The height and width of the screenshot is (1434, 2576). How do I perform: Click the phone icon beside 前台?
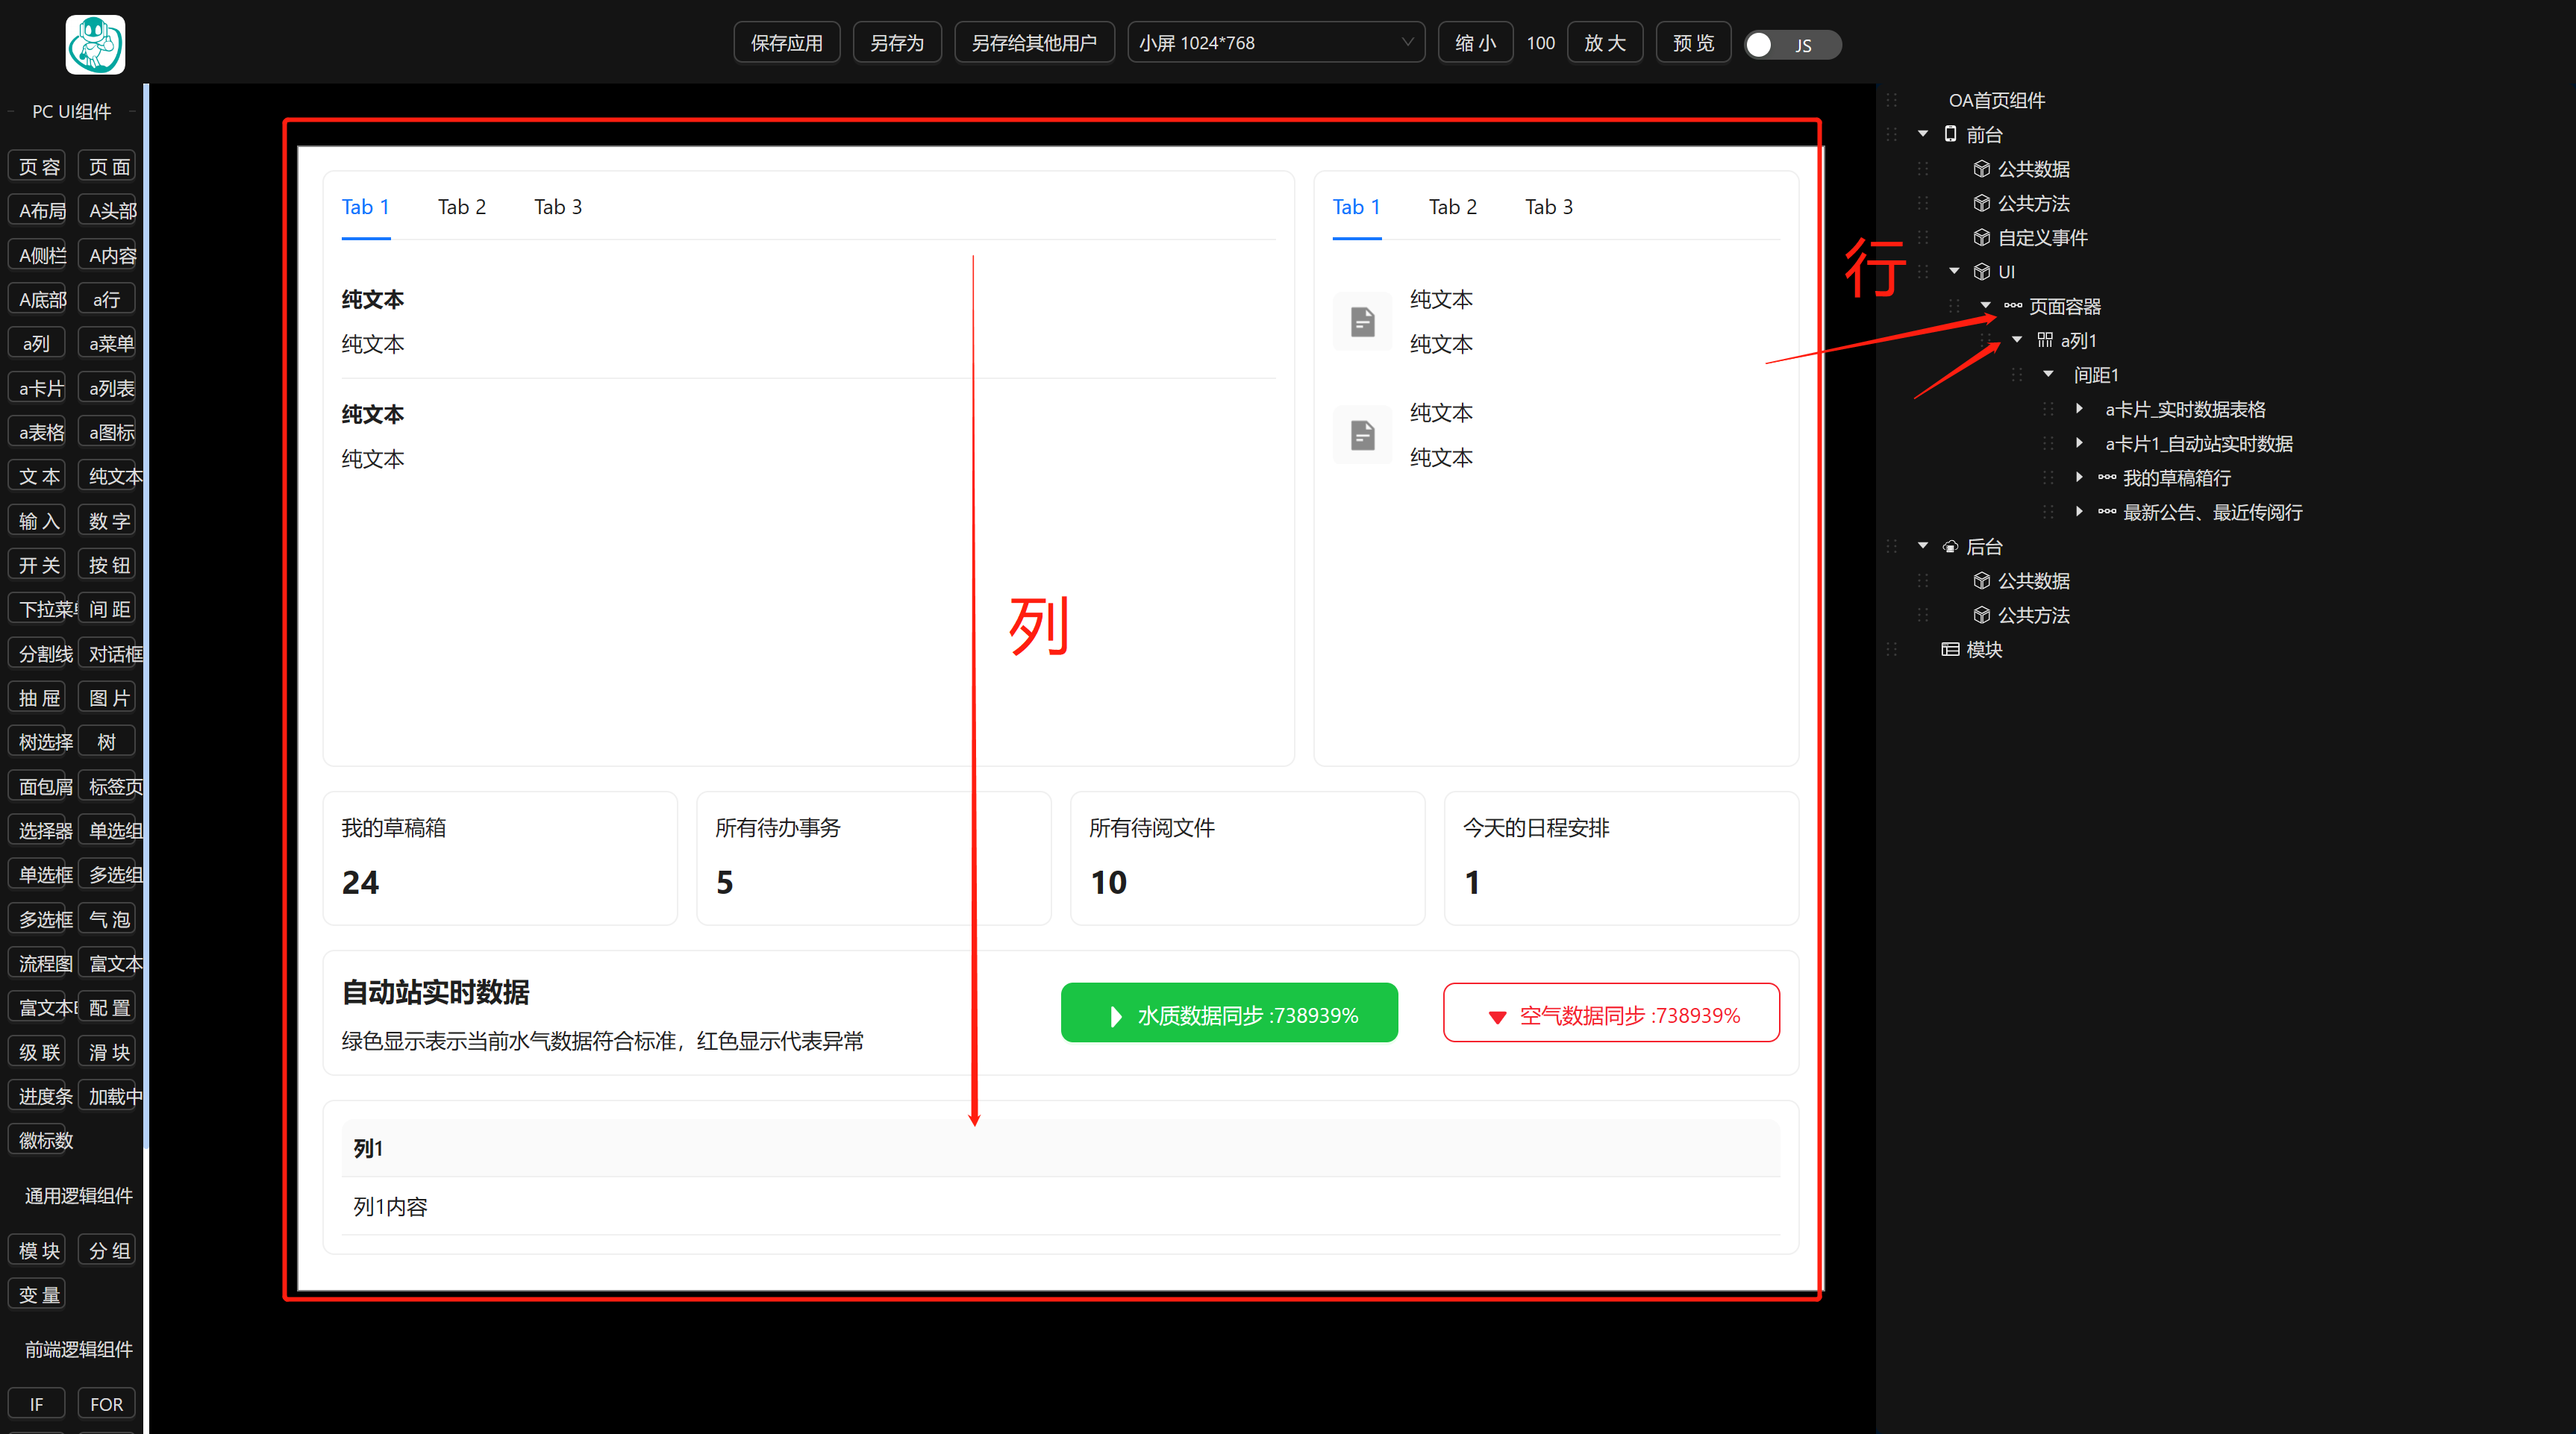coord(1950,134)
